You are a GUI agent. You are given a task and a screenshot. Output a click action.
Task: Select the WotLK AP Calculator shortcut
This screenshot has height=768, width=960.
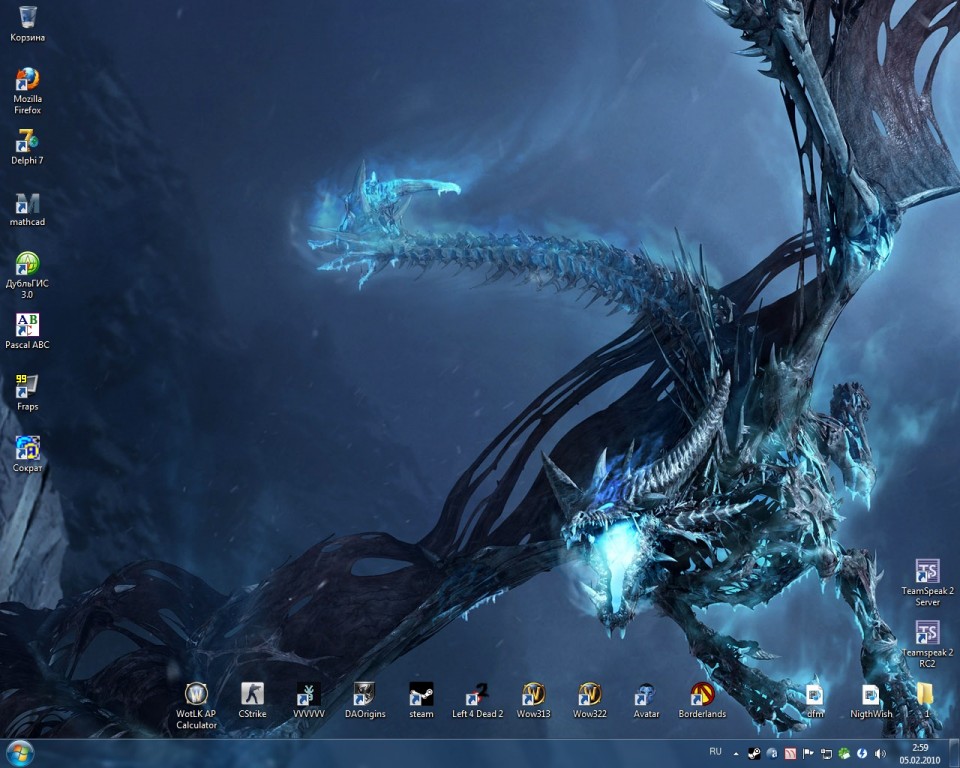click(196, 706)
